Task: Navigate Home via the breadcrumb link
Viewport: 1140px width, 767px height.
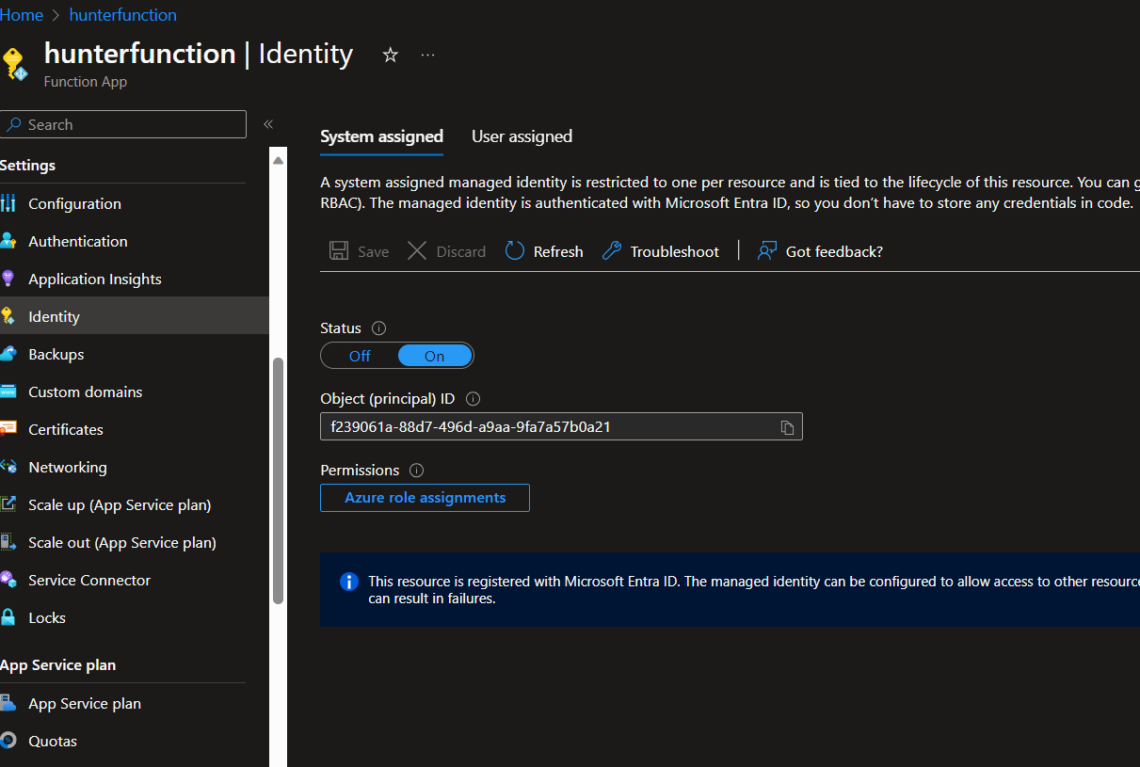Action: [x=21, y=14]
